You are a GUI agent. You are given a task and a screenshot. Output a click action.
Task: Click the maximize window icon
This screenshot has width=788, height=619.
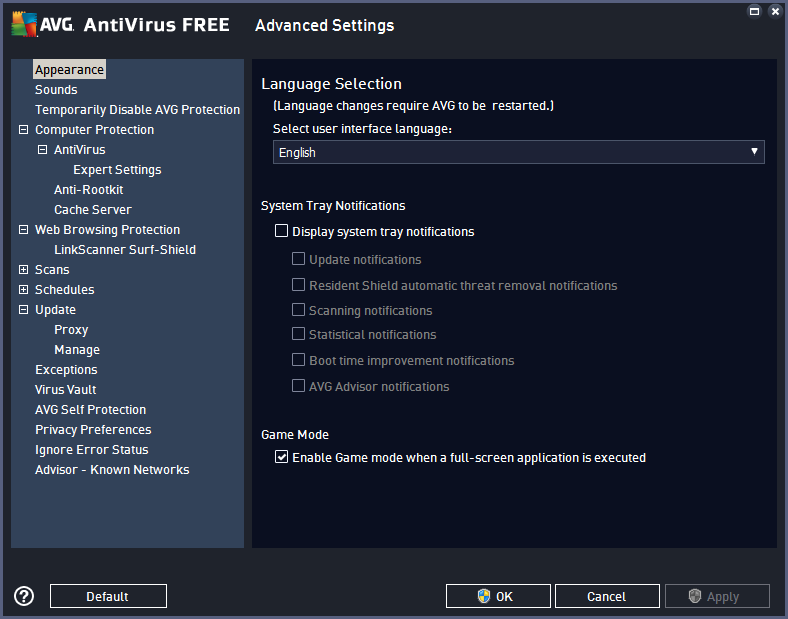pos(754,11)
